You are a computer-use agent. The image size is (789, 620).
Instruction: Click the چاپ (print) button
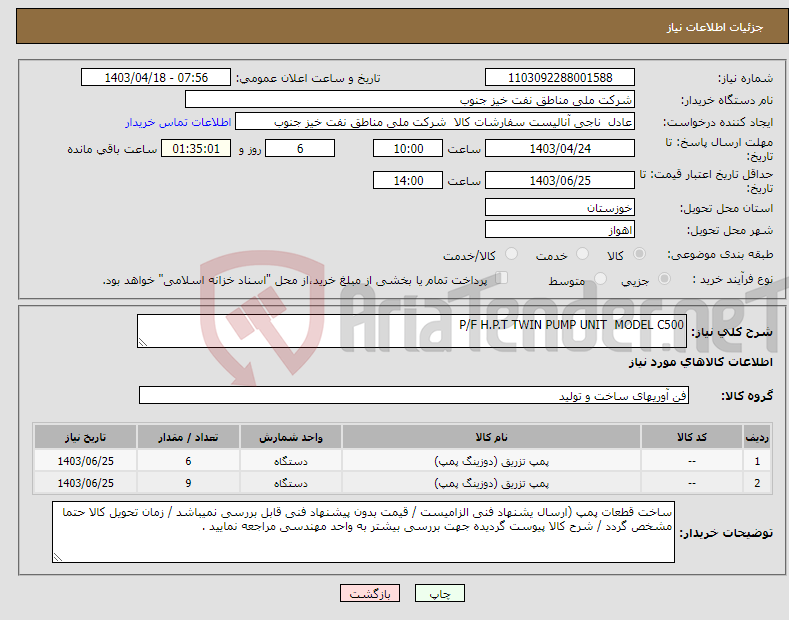439,593
